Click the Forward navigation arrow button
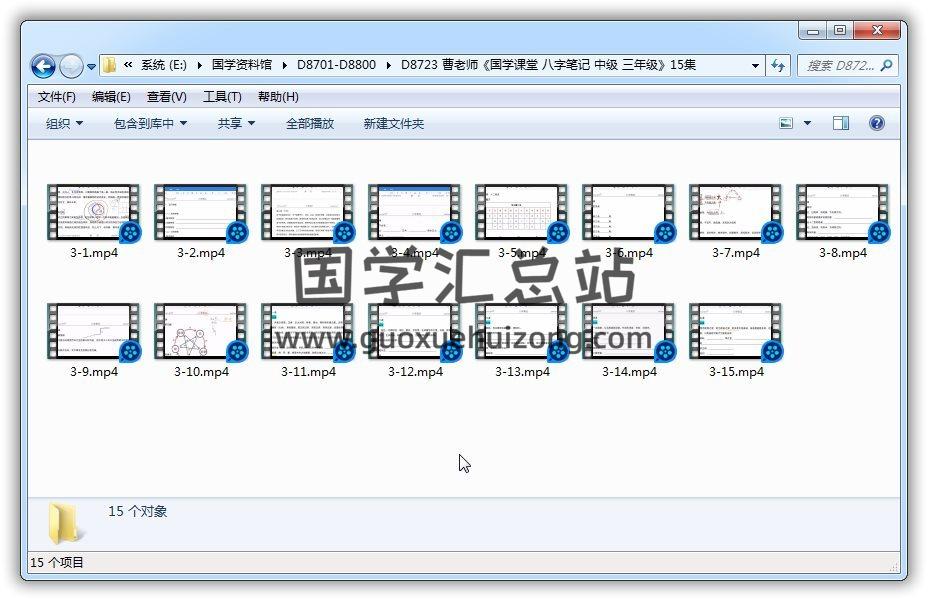Screen dimensions: 928x601 pyautogui.click(x=72, y=66)
